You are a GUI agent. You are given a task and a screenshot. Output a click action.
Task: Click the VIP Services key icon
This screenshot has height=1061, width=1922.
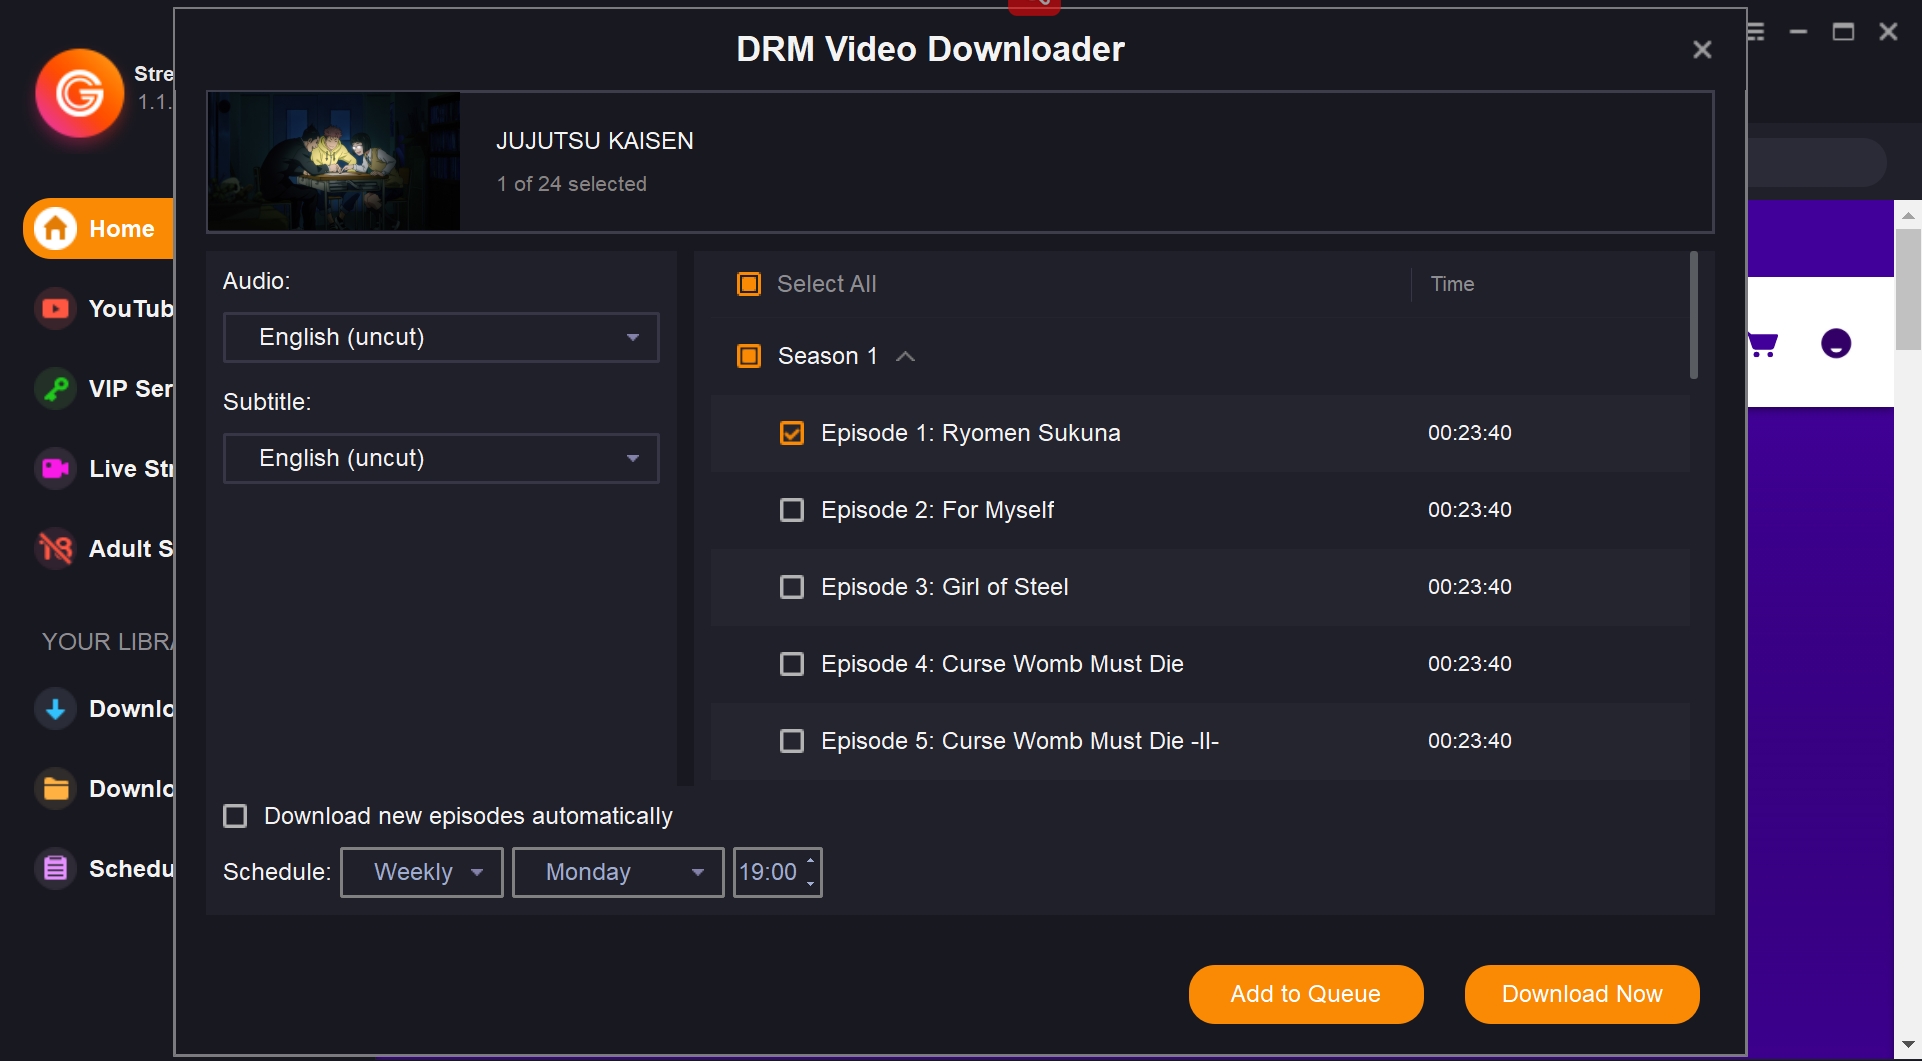55,388
